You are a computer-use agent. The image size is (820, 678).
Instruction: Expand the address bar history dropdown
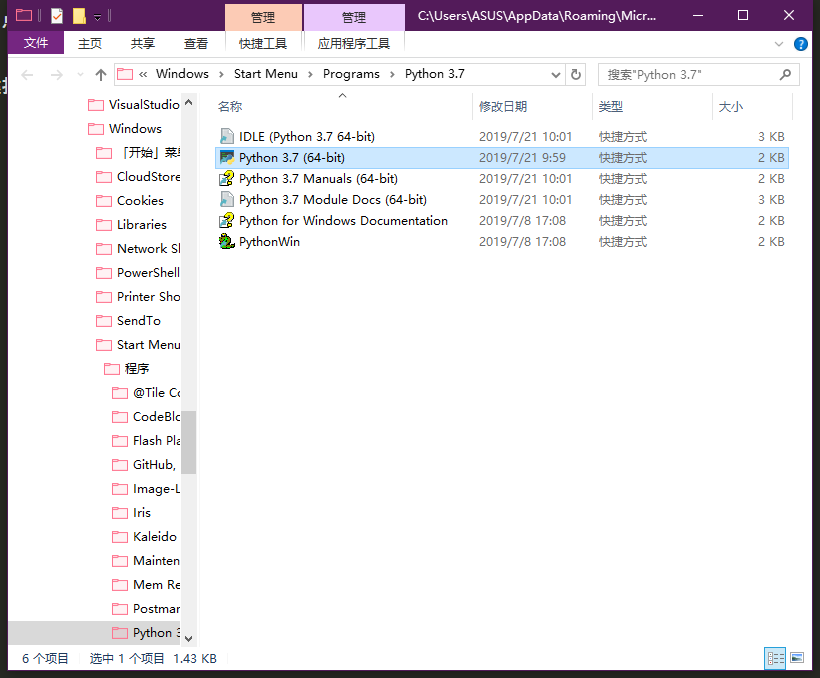(556, 74)
